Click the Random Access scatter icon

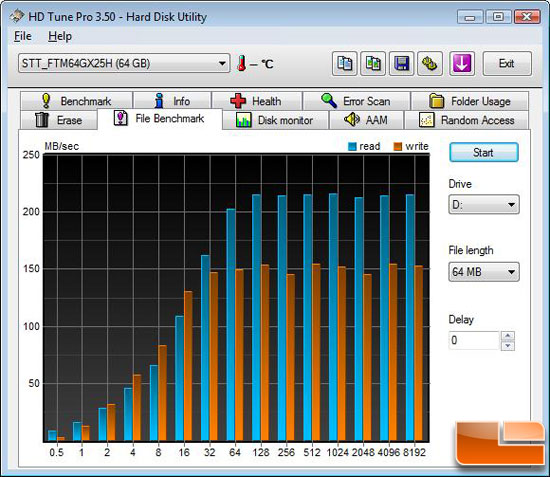click(x=427, y=120)
